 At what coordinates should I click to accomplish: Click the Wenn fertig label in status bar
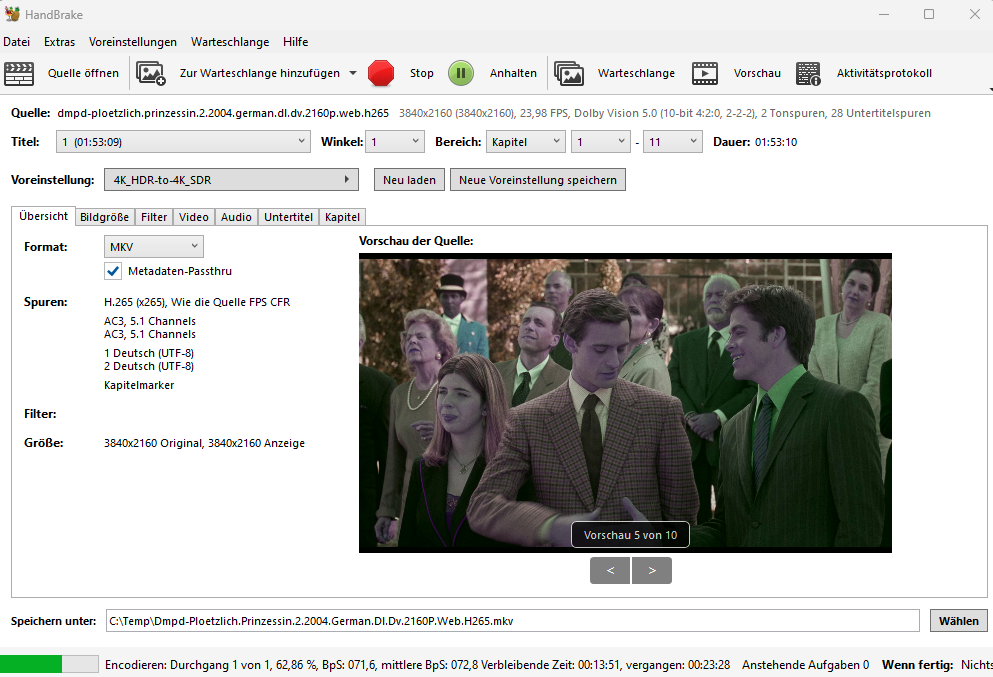pos(918,665)
